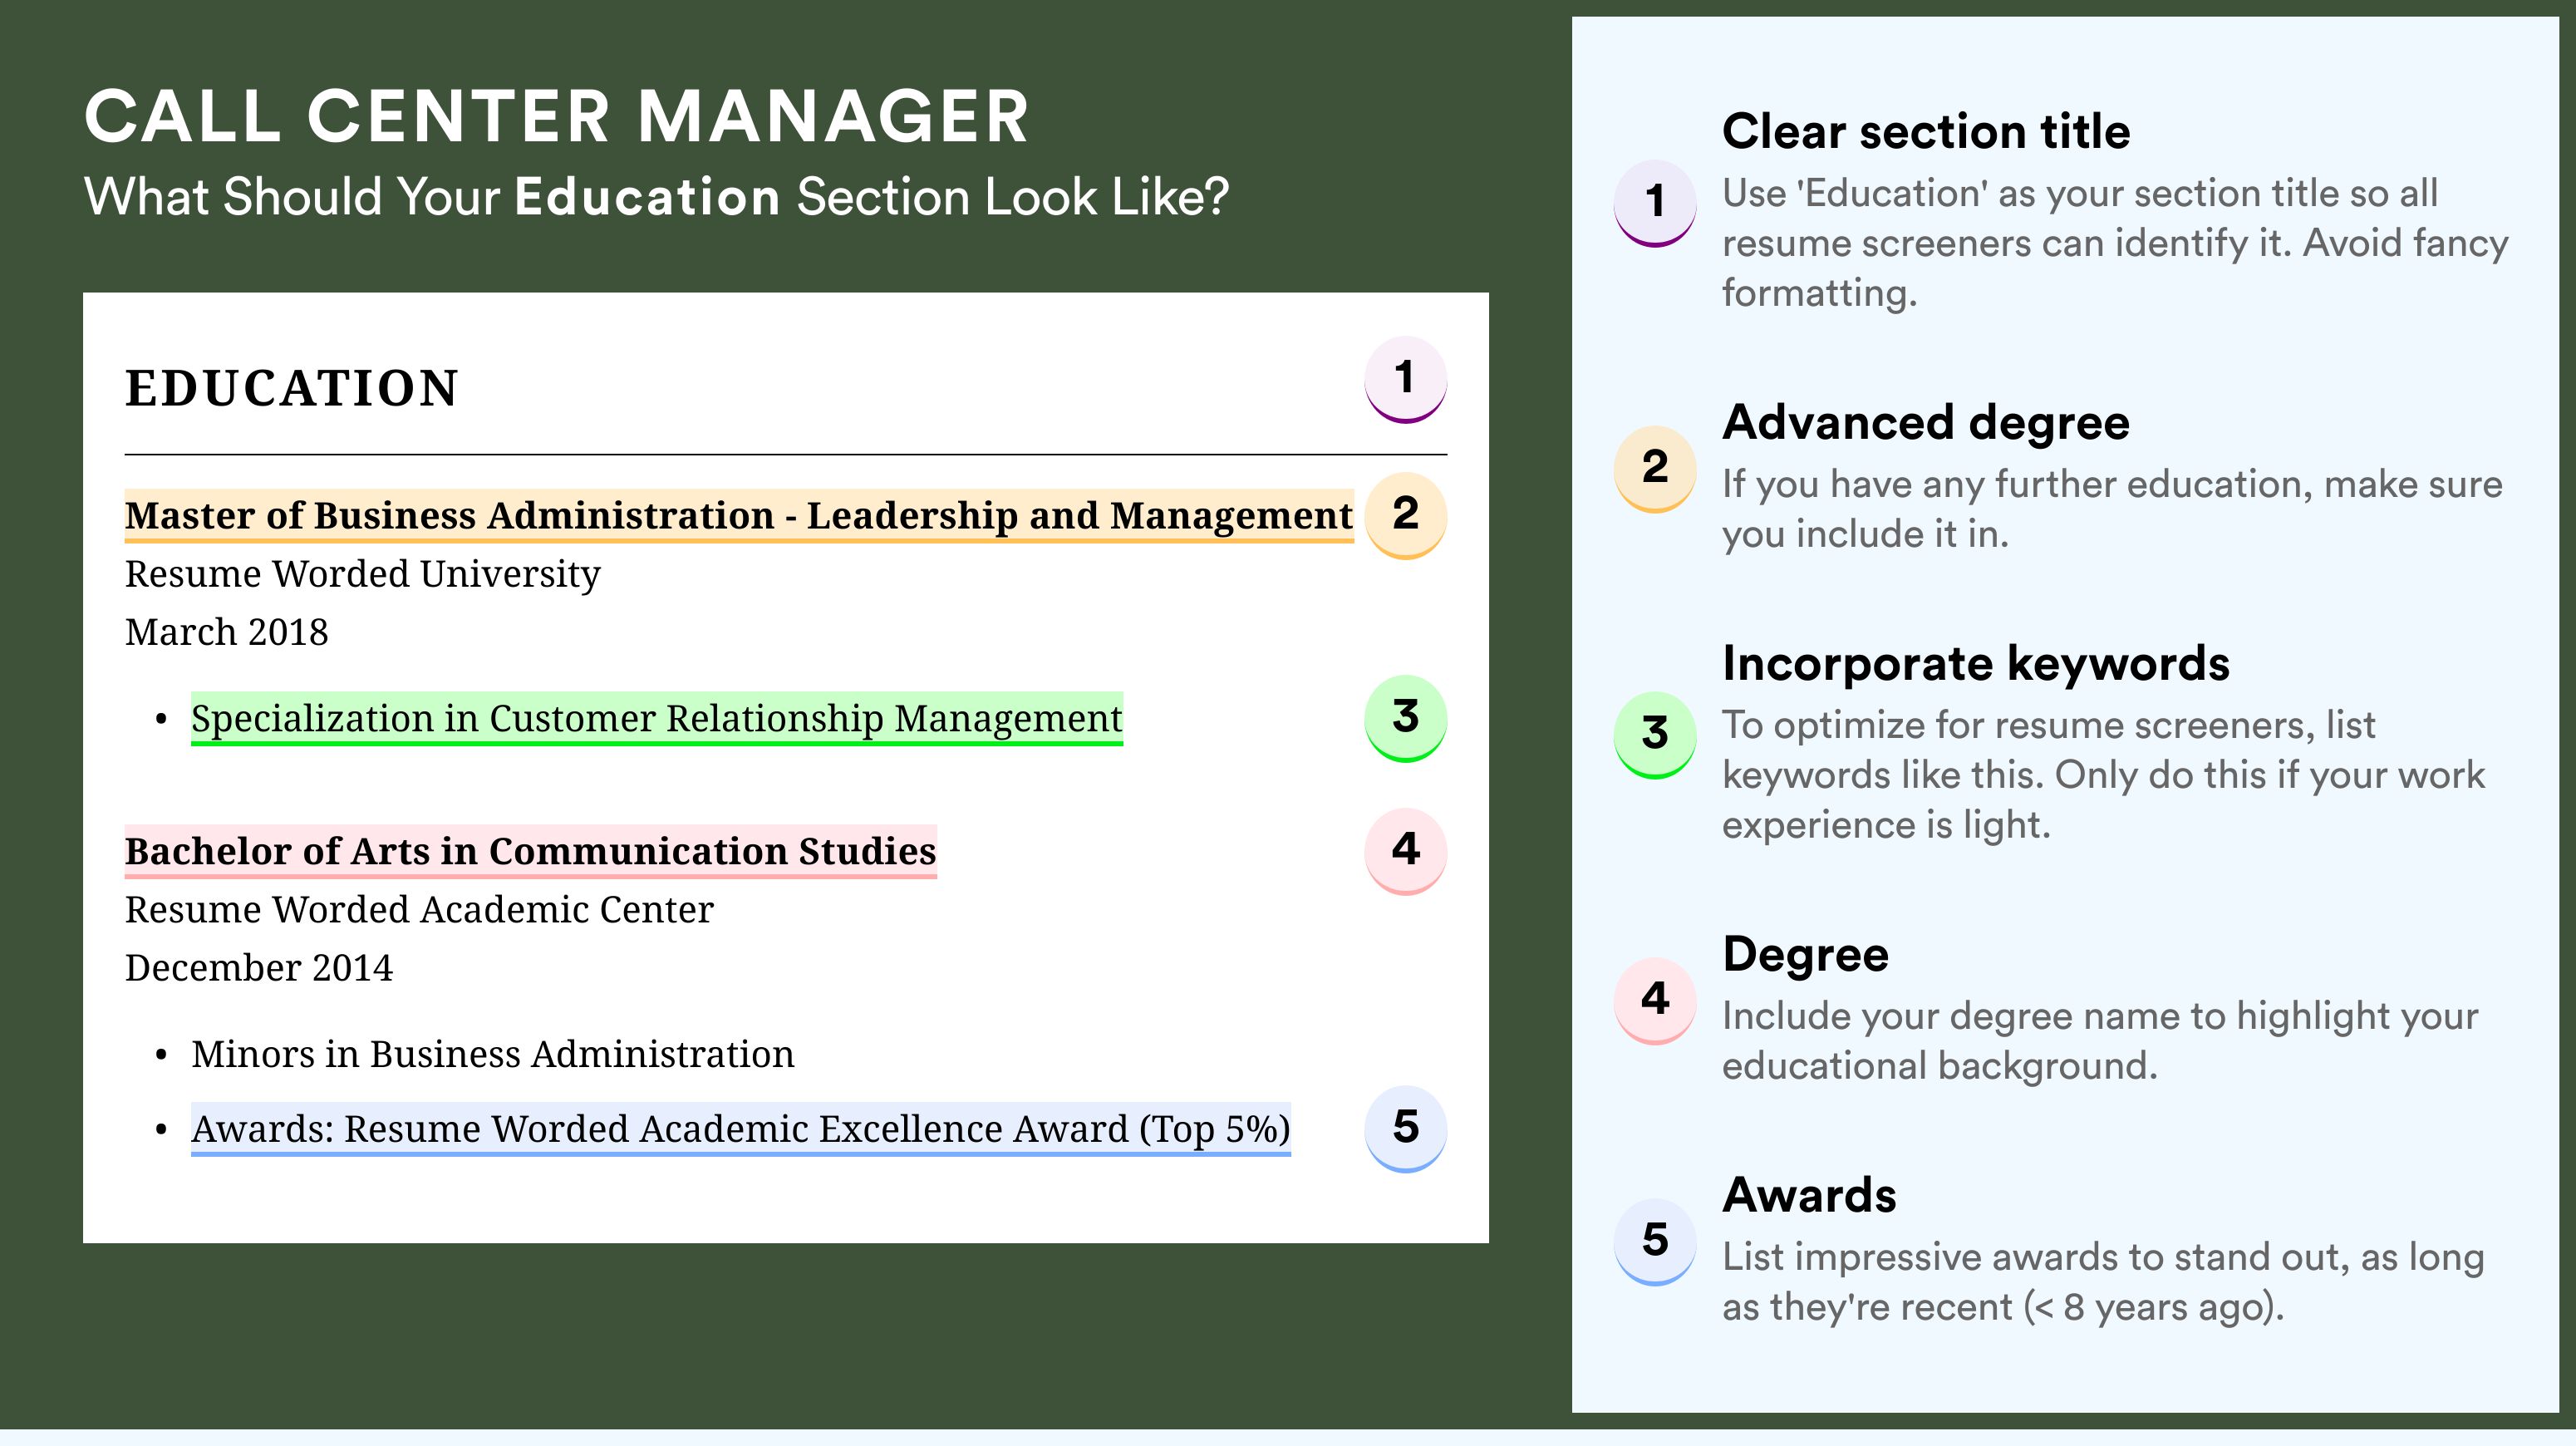
Task: Click the Clear section title heading
Action: pyautogui.click(x=1926, y=132)
